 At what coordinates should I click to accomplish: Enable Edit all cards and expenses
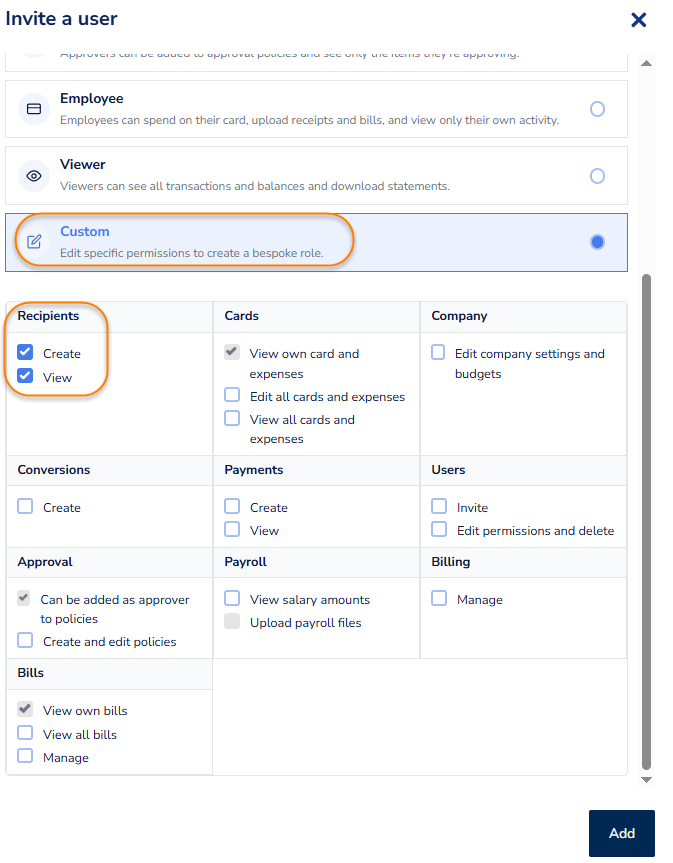tap(232, 396)
